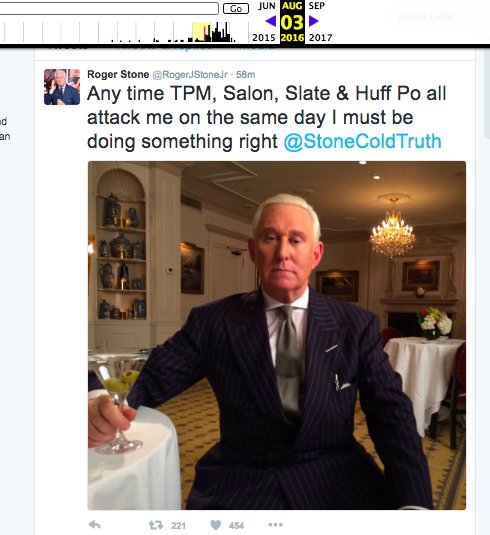Image resolution: width=490 pixels, height=535 pixels.
Task: Go to previous capture with blue left arrow
Action: click(271, 21)
